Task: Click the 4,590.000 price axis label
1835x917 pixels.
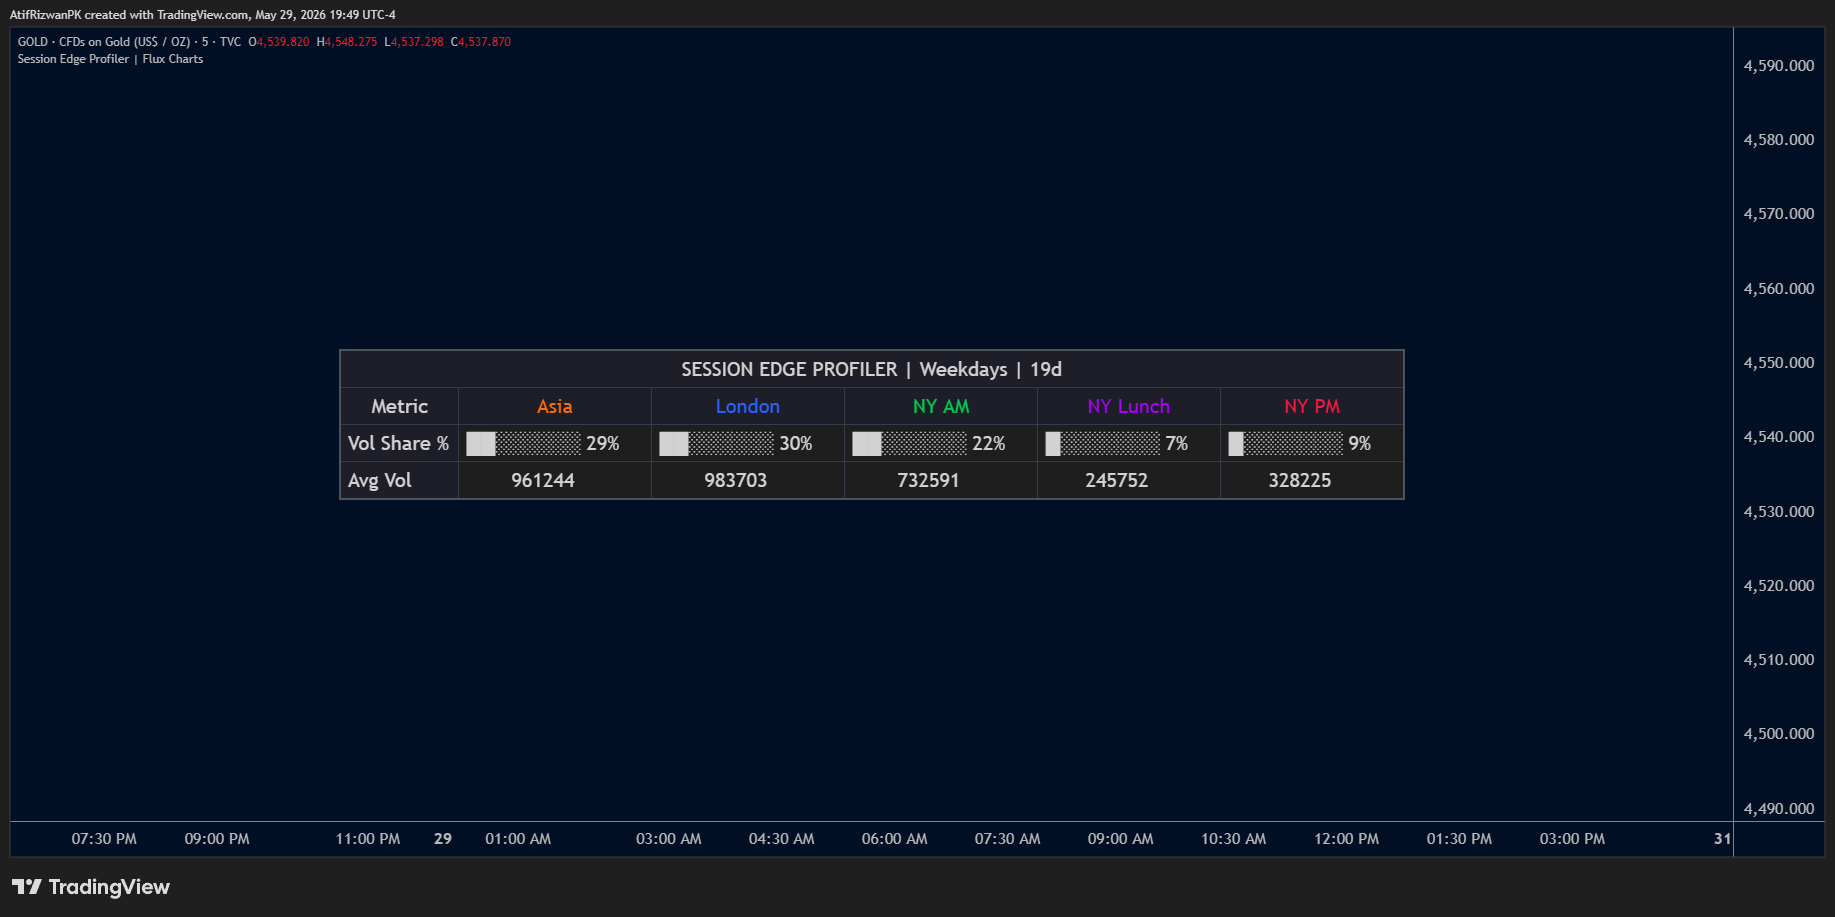Action: 1778,66
